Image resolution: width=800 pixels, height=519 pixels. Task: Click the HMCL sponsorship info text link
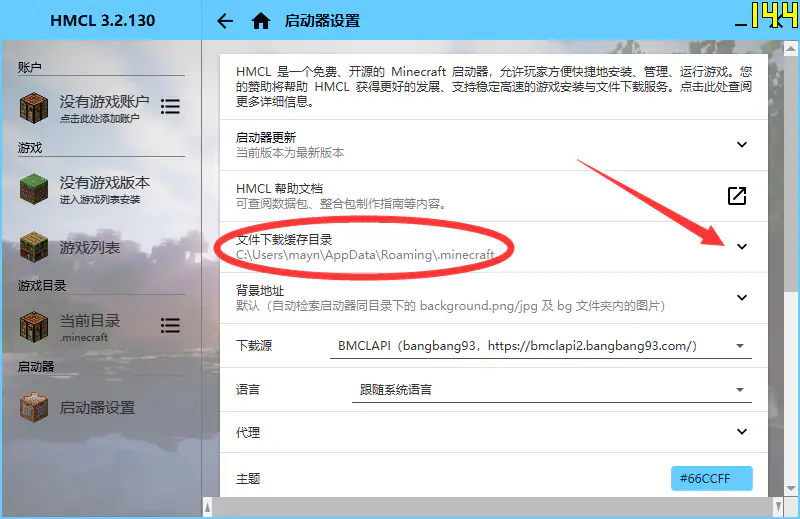click(x=494, y=87)
